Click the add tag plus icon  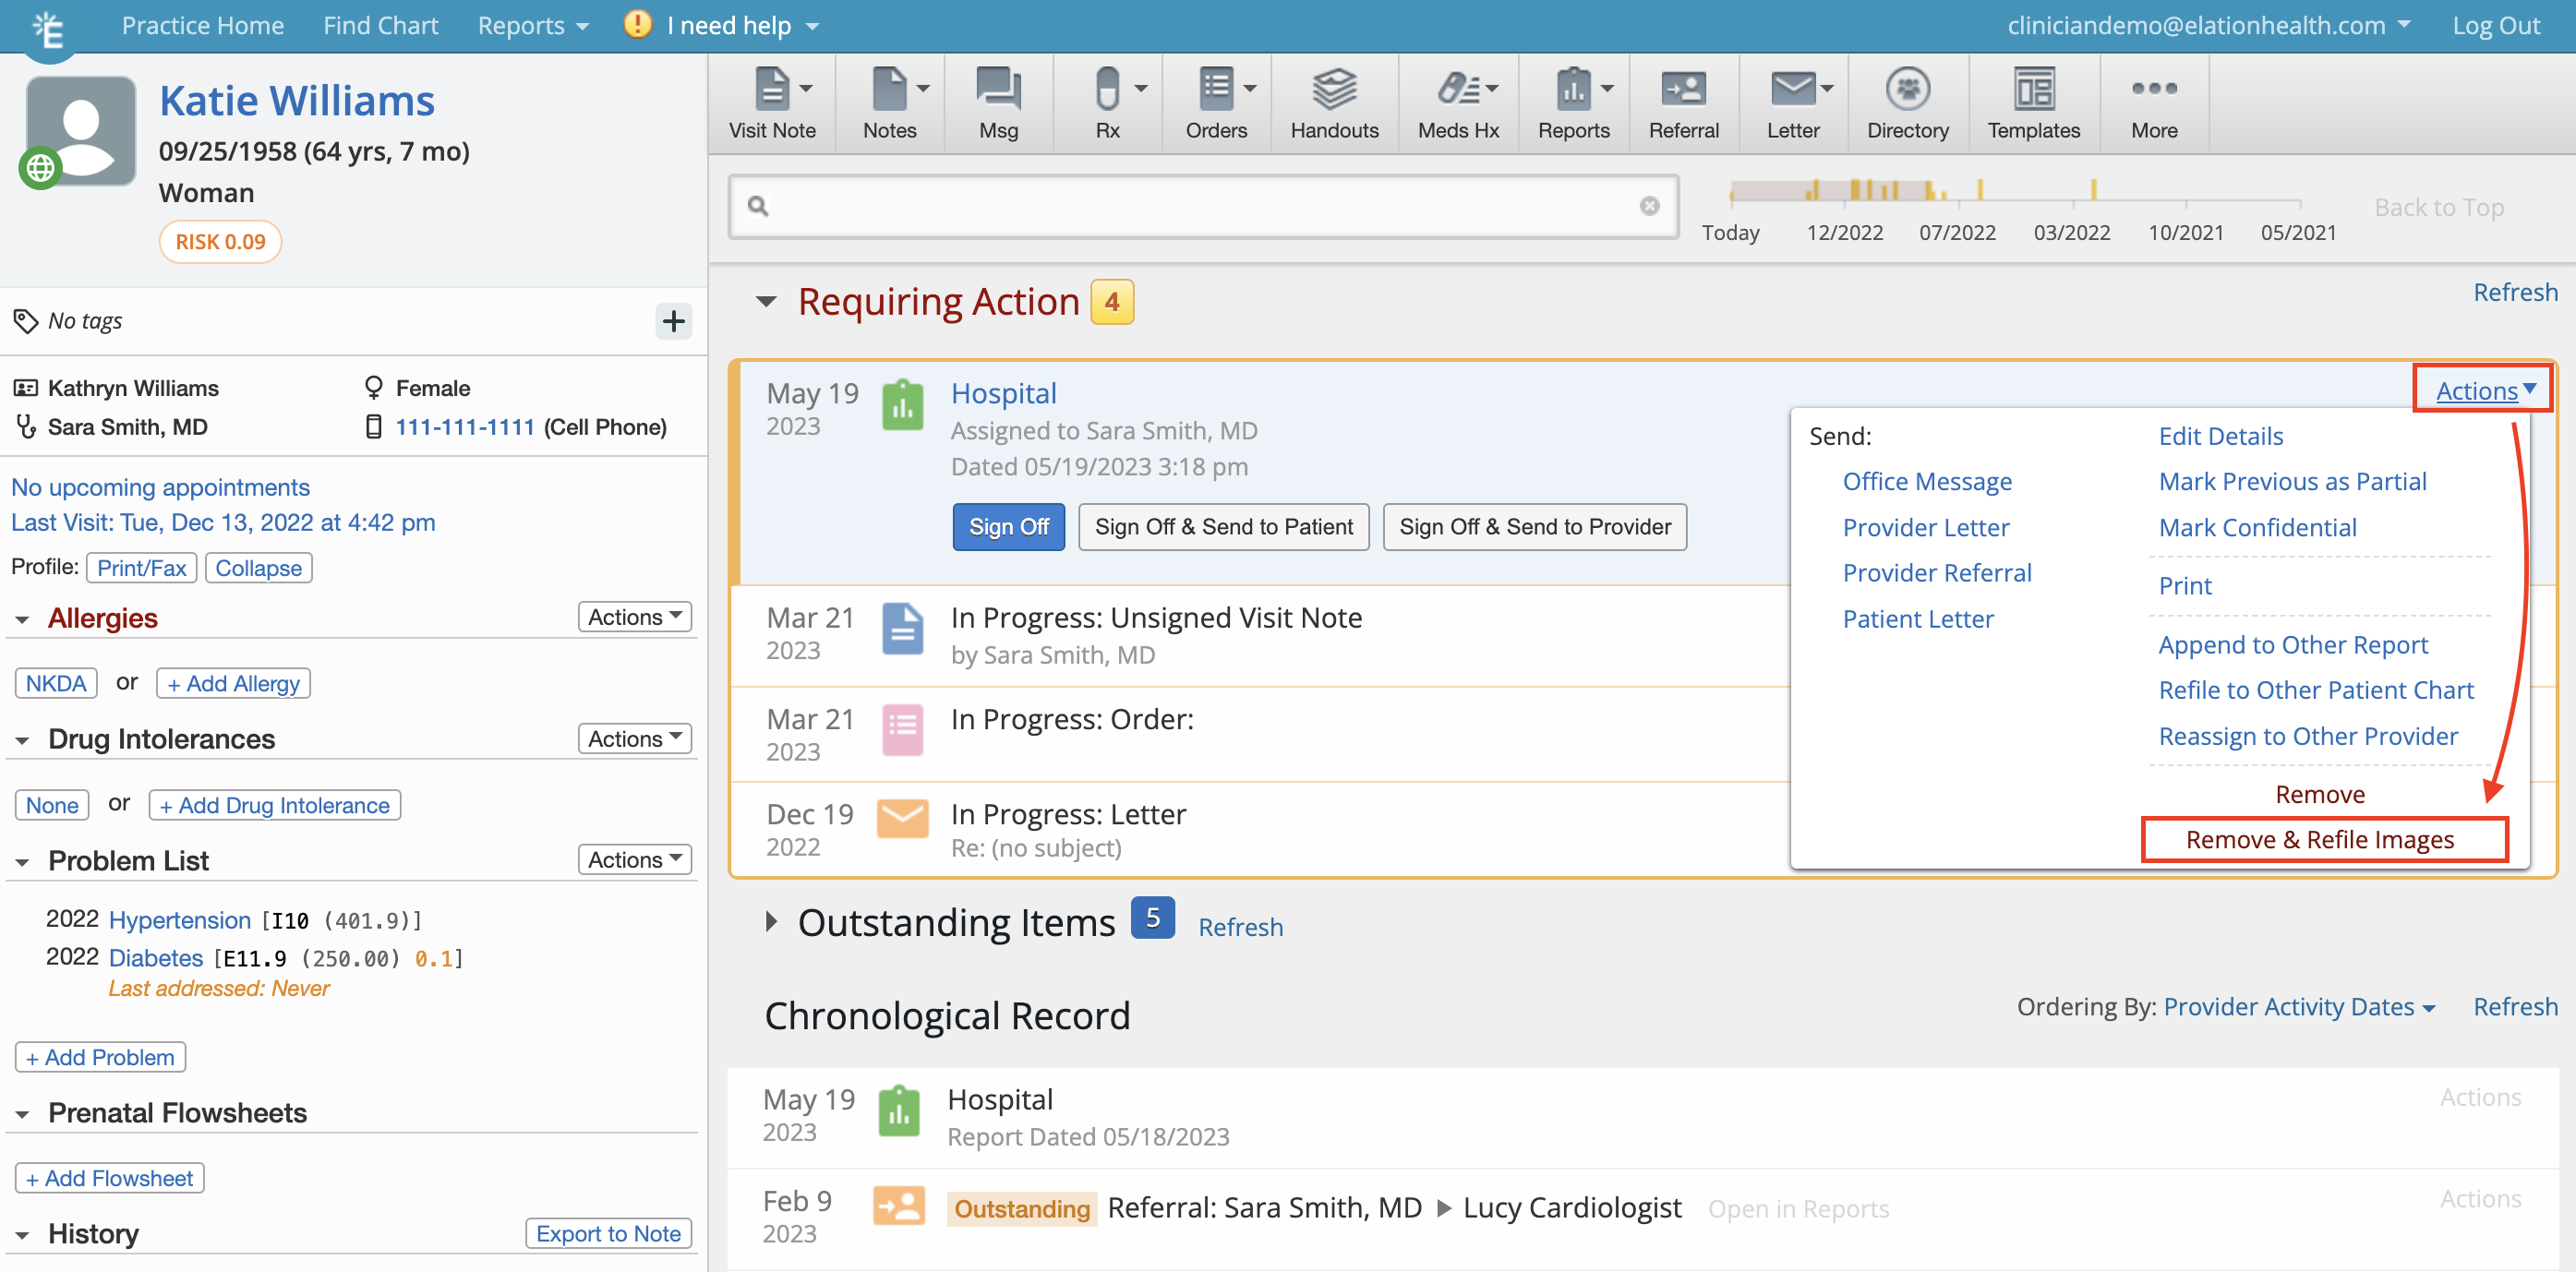click(673, 320)
